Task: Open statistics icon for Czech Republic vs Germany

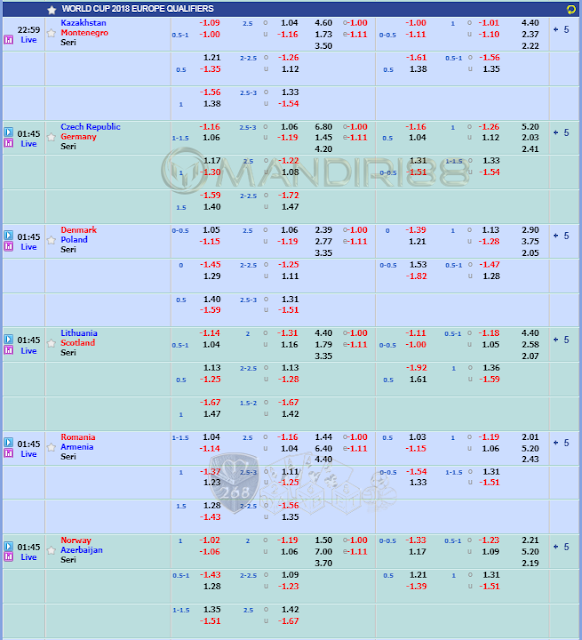Action: pyautogui.click(x=9, y=143)
